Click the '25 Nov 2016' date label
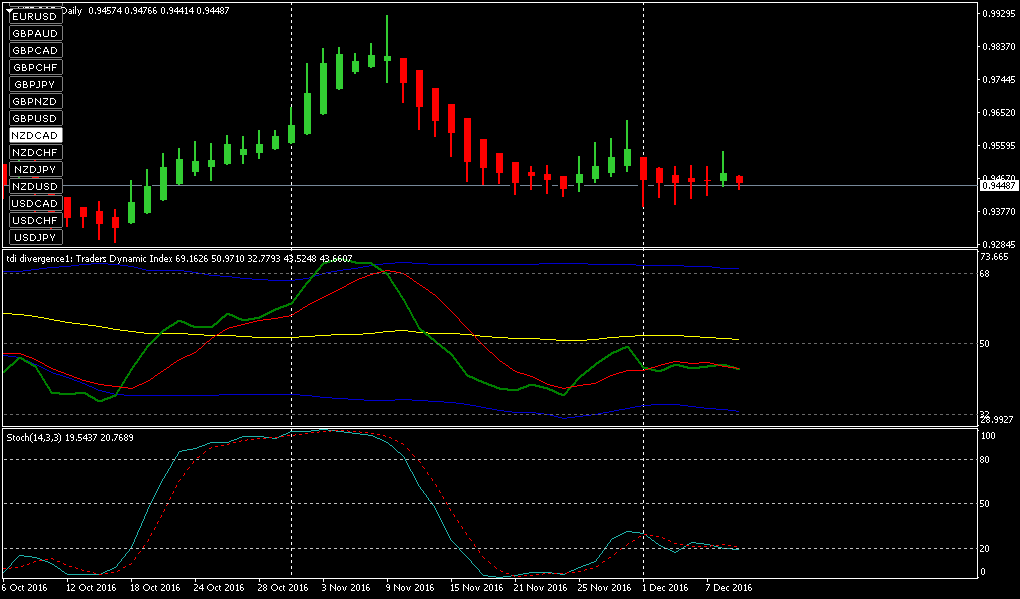The width and height of the screenshot is (1020, 599). tap(602, 587)
